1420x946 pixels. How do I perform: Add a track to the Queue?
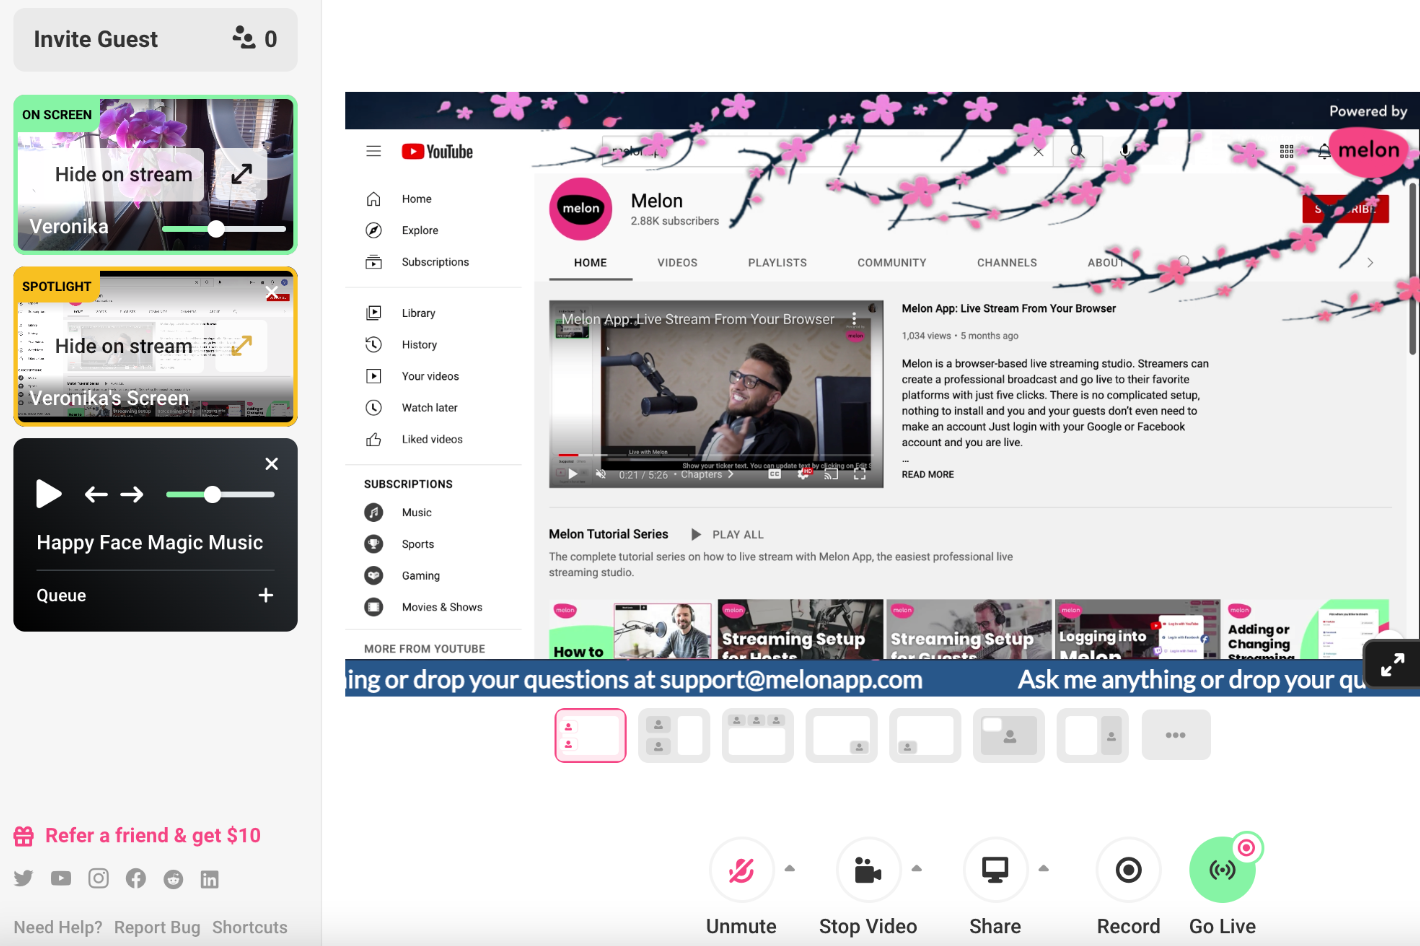(x=266, y=595)
